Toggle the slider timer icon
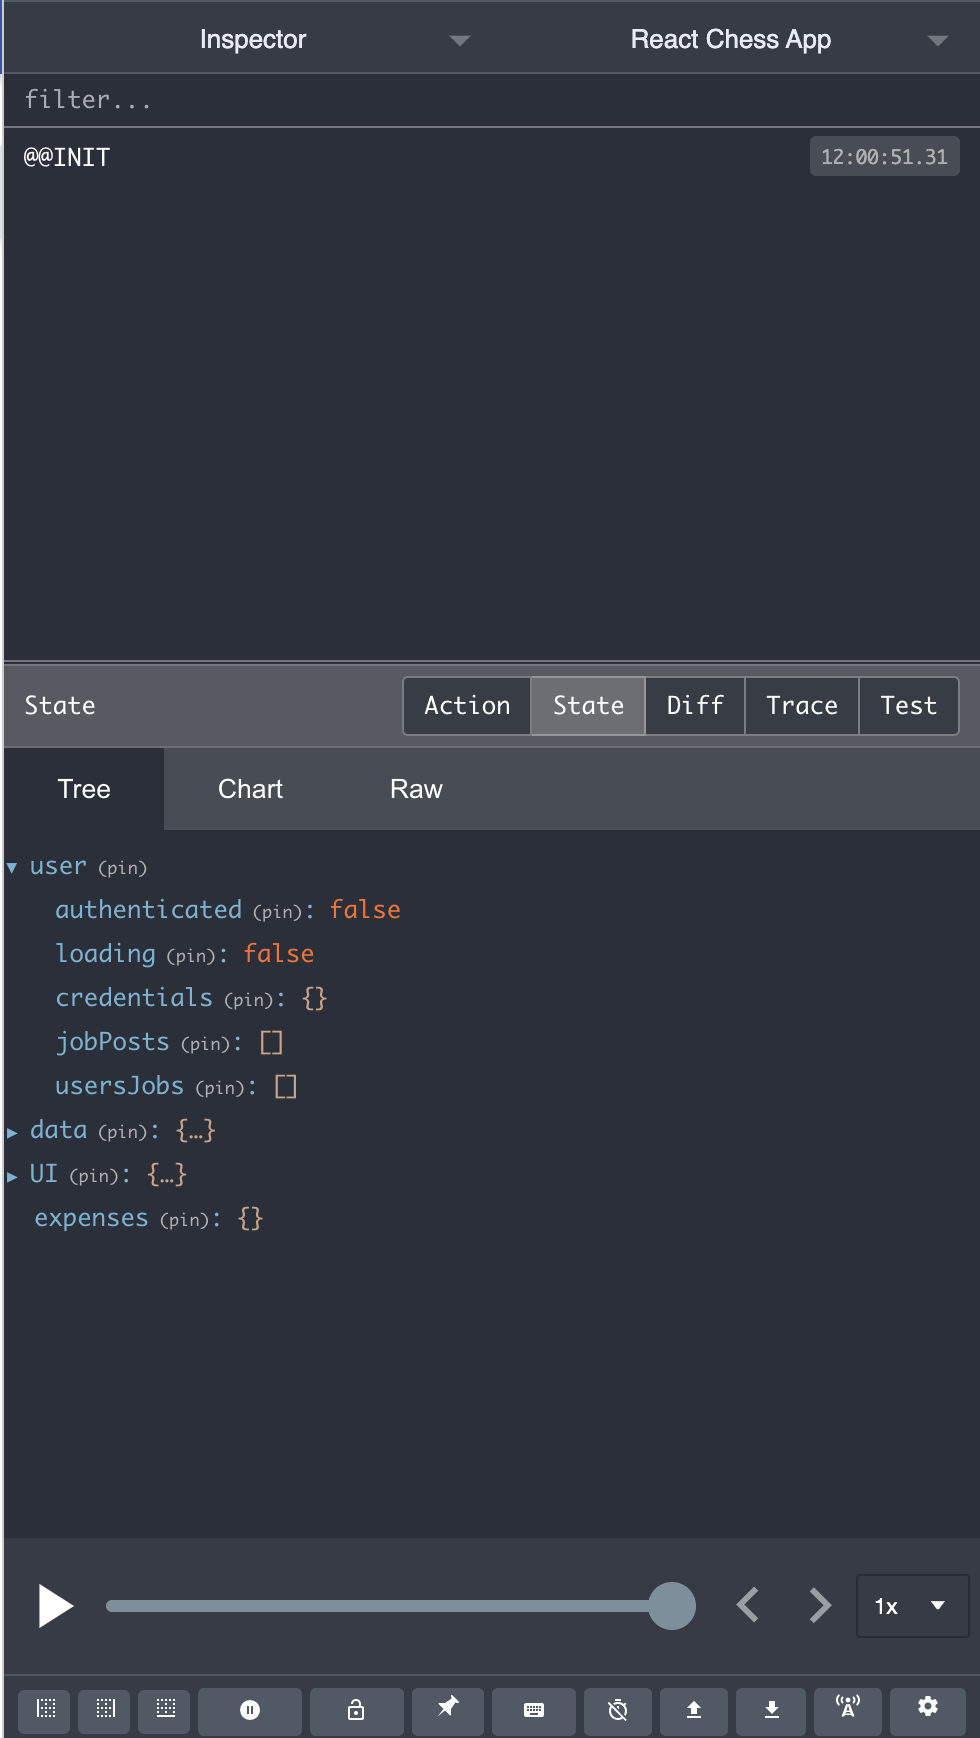 (x=618, y=1710)
